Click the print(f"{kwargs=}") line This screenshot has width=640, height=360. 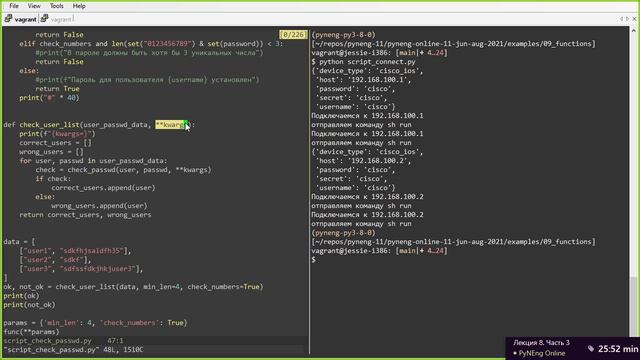[x=57, y=133]
